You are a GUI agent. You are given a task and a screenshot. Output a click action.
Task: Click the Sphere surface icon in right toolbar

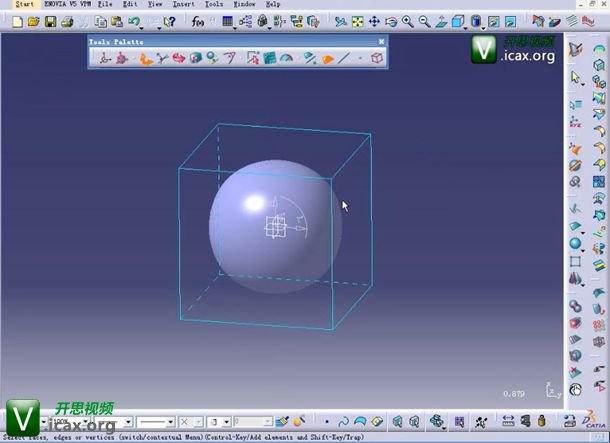point(576,243)
